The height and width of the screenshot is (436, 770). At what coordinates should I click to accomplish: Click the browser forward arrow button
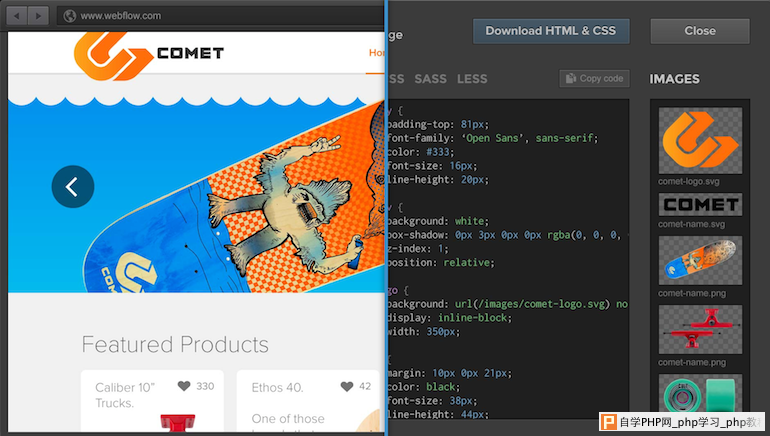(x=38, y=16)
